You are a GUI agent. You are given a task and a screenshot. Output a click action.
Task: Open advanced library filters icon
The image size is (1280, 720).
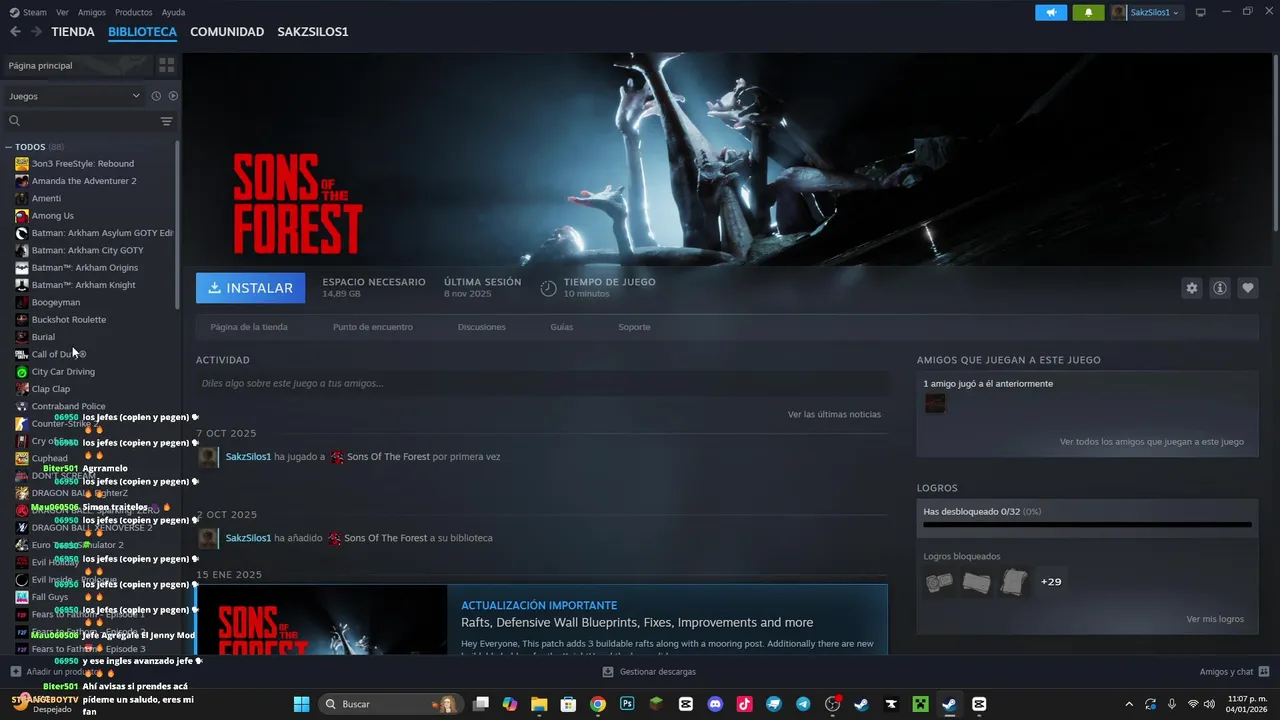[167, 121]
